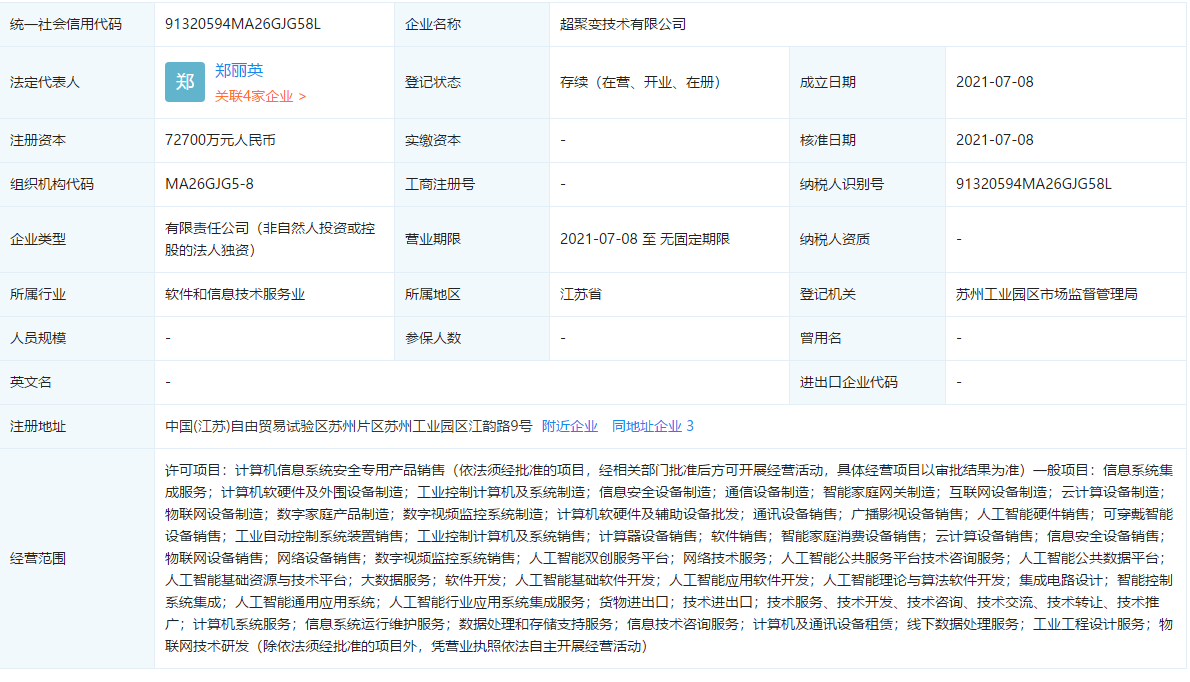Click the region value 江苏省
The width and height of the screenshot is (1190, 682).
[580, 294]
